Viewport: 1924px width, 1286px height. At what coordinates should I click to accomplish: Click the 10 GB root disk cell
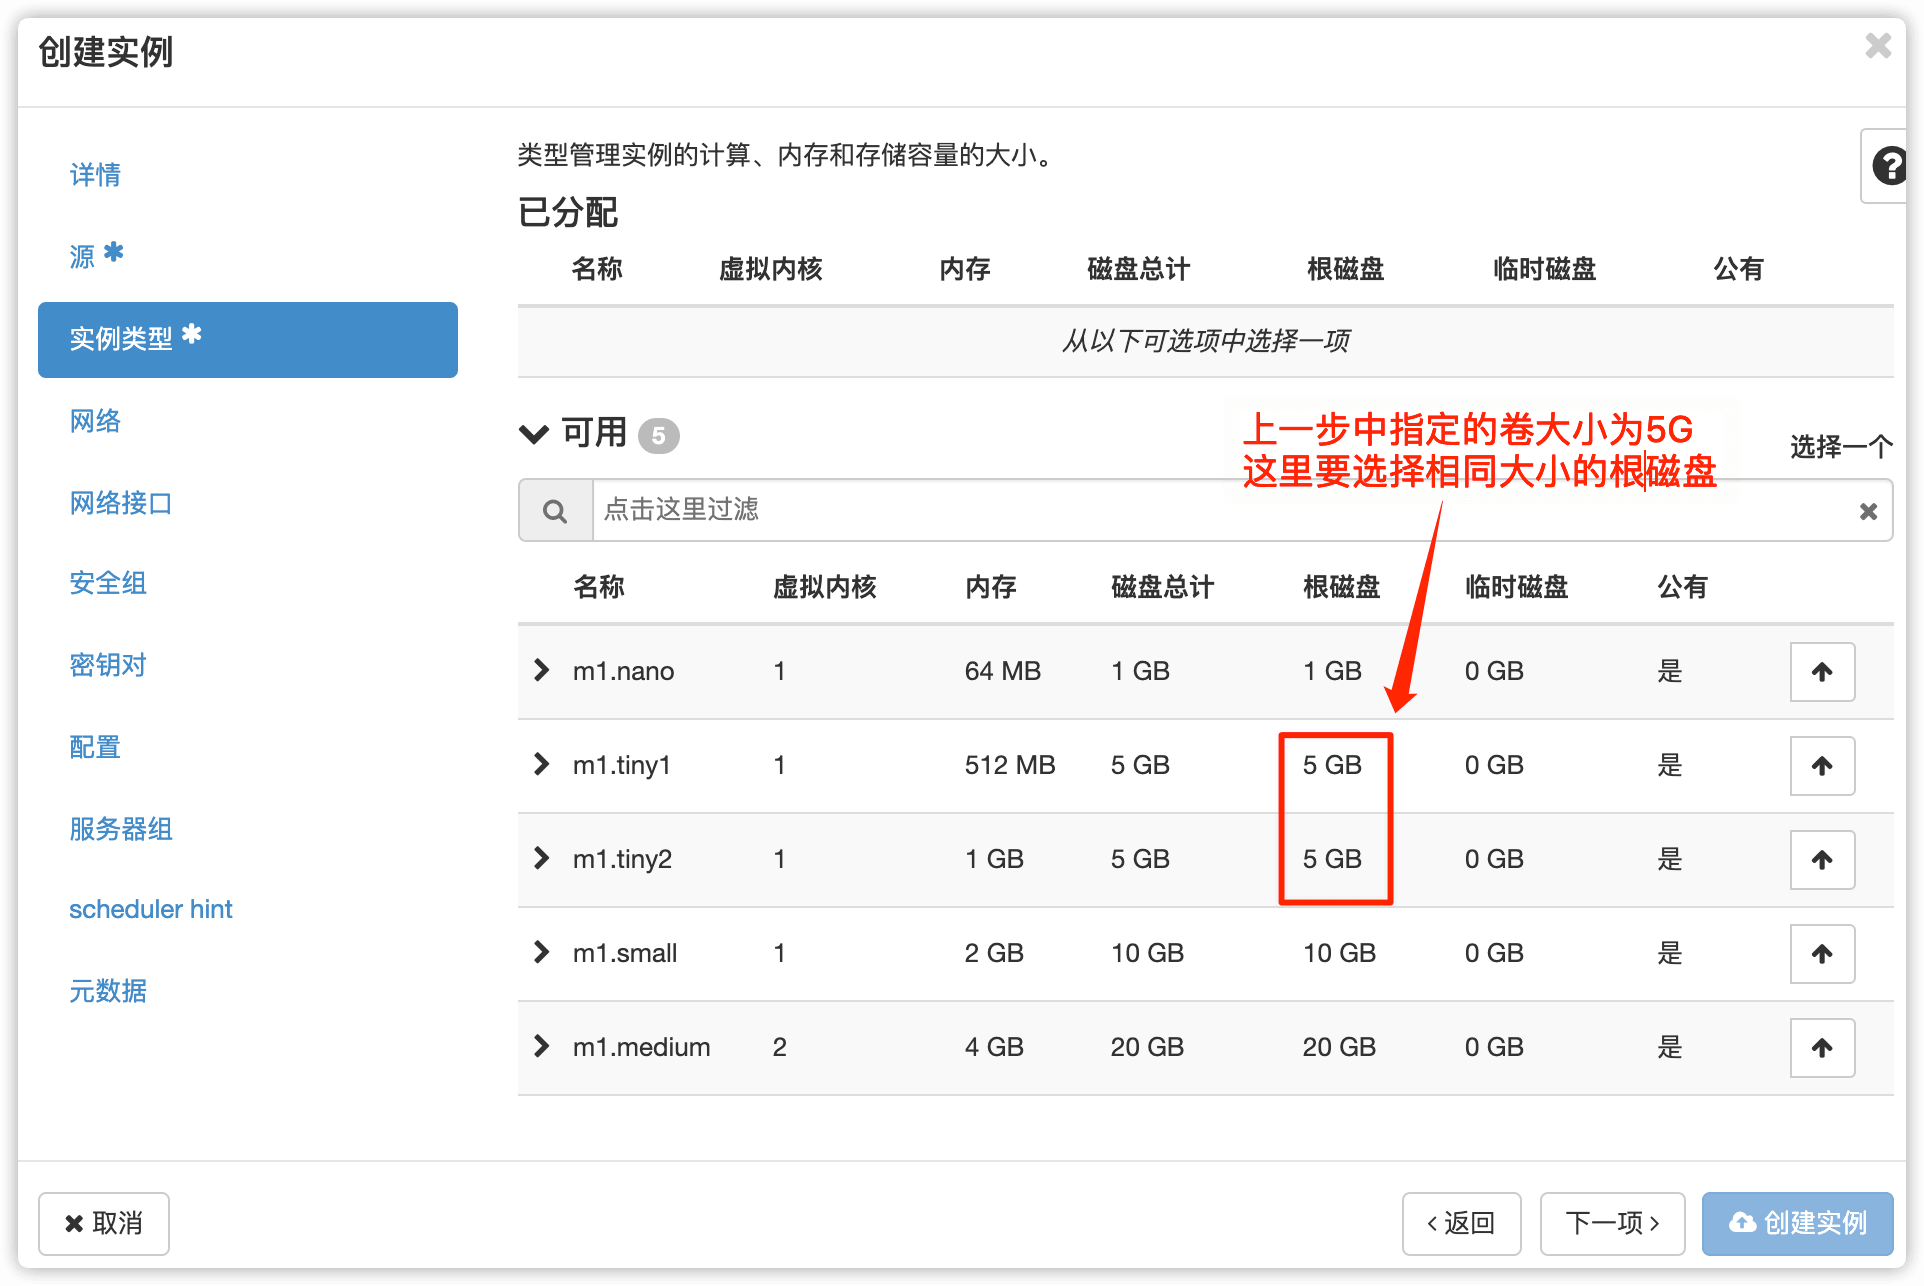point(1339,953)
